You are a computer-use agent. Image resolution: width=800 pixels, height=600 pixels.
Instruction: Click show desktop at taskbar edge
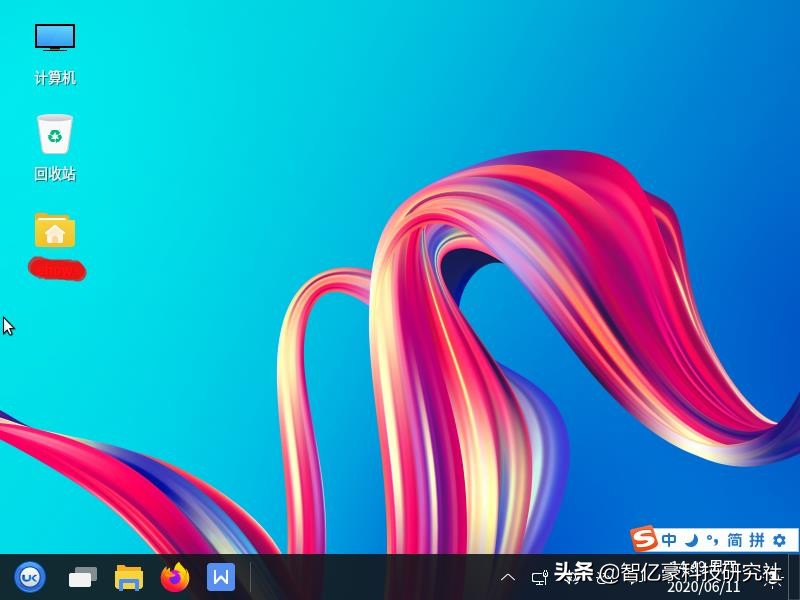tap(795, 577)
